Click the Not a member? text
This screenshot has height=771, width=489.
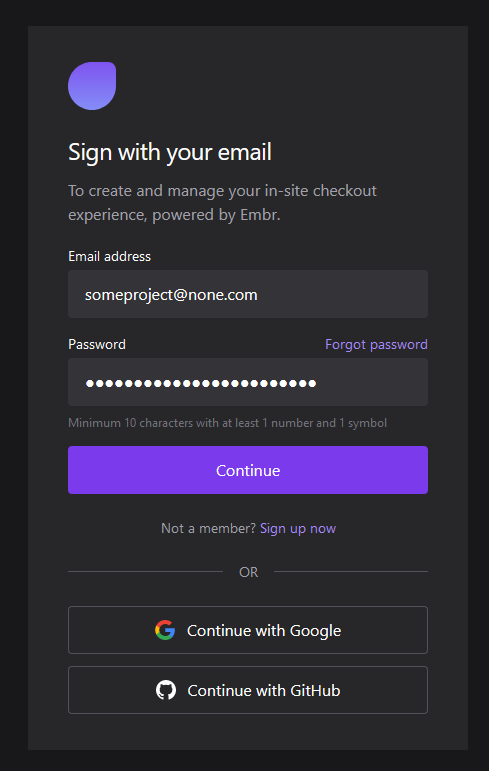209,529
